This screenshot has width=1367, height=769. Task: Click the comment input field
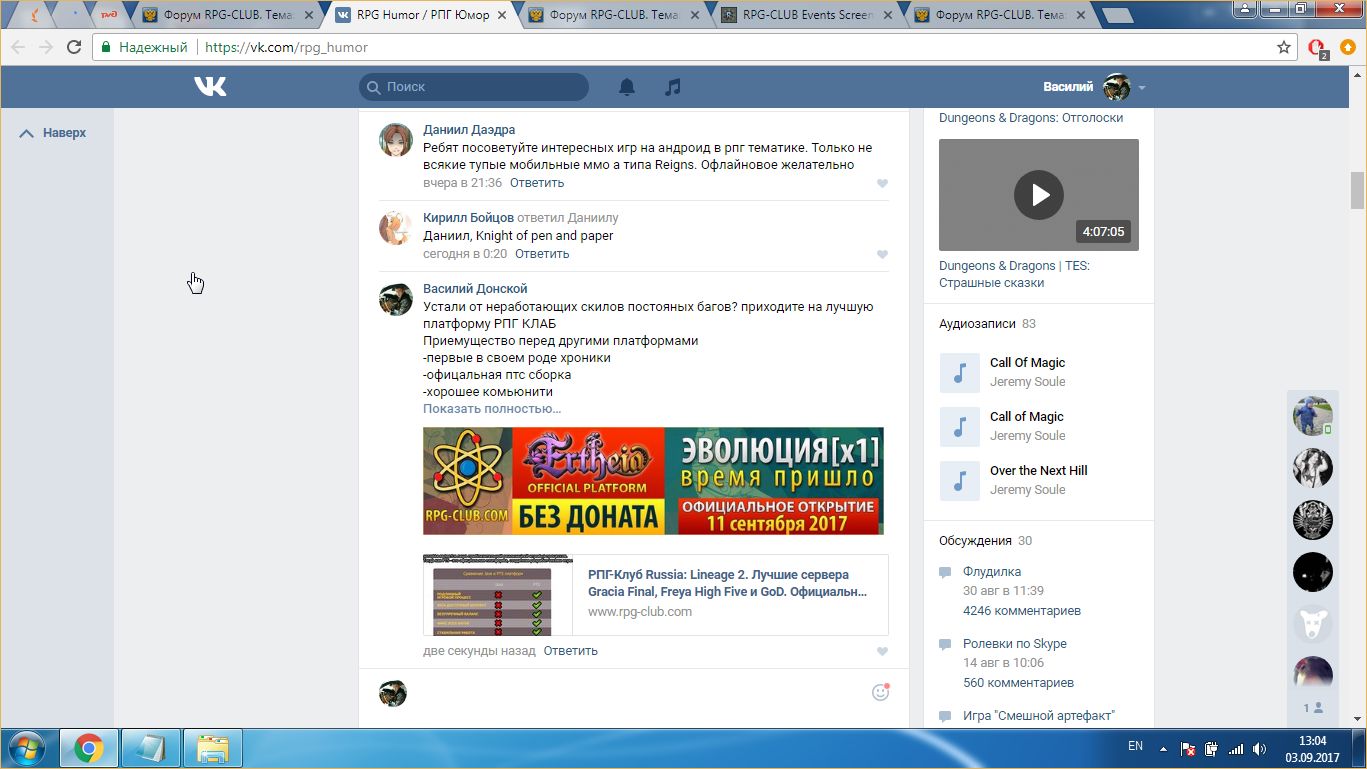[640, 693]
